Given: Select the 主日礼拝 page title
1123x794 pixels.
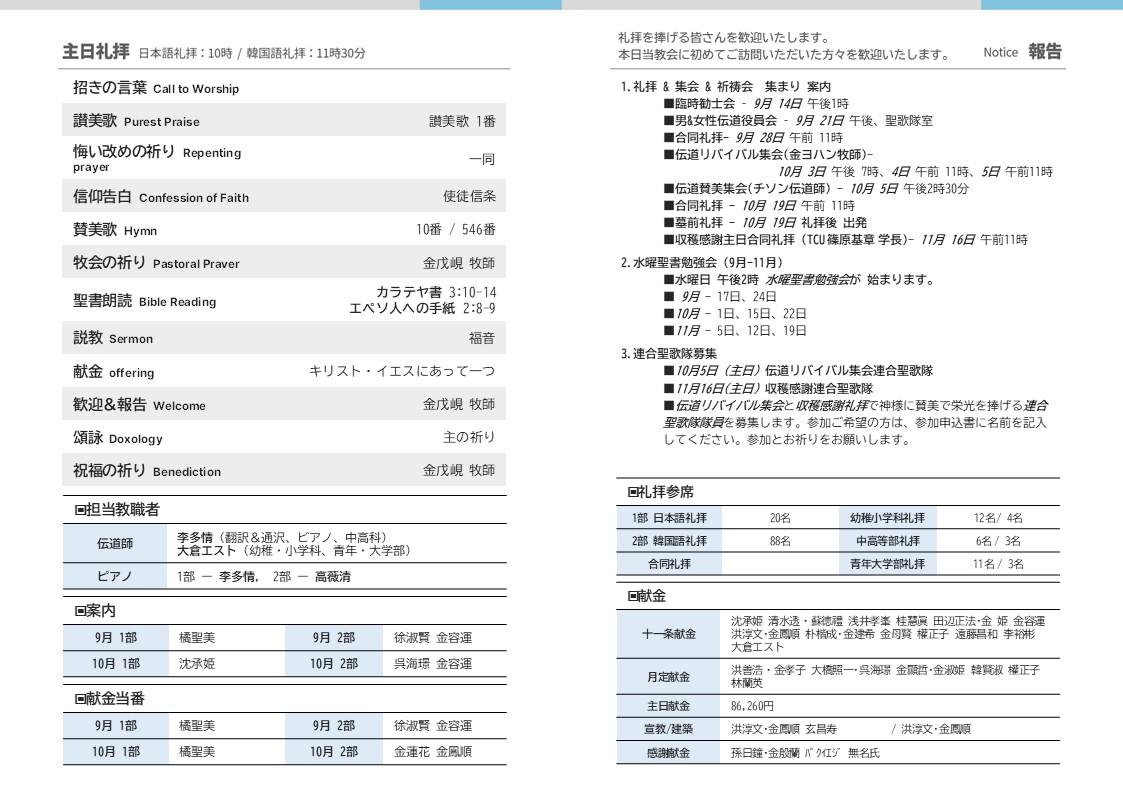Looking at the screenshot, I should (96, 52).
